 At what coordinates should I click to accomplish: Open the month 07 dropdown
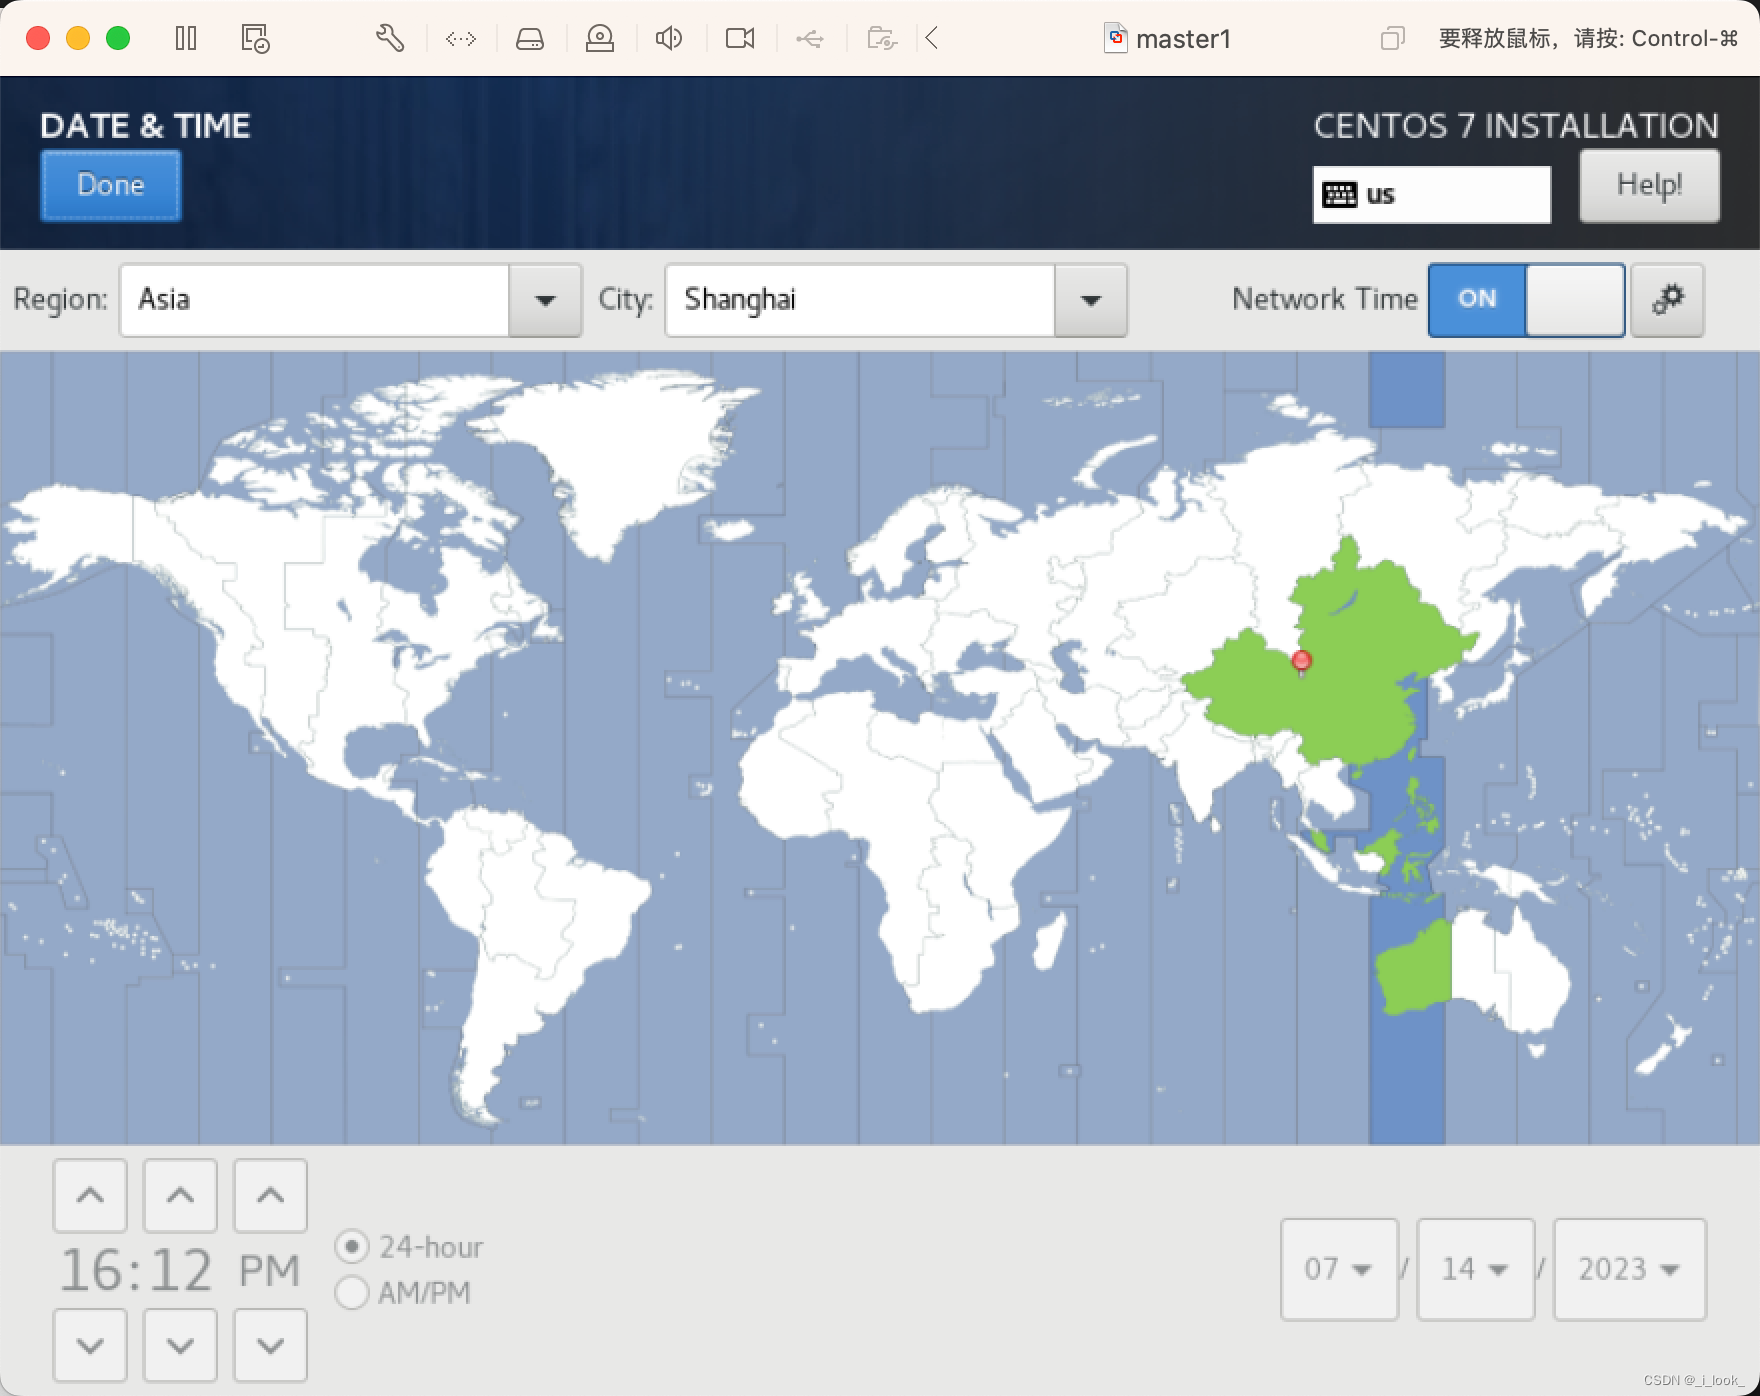1339,1269
